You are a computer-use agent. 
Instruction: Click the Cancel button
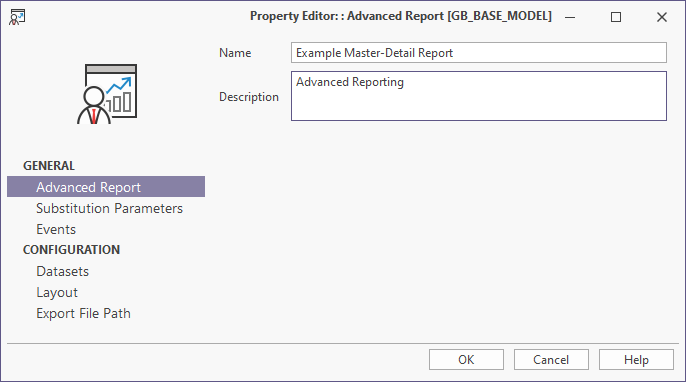tap(551, 360)
